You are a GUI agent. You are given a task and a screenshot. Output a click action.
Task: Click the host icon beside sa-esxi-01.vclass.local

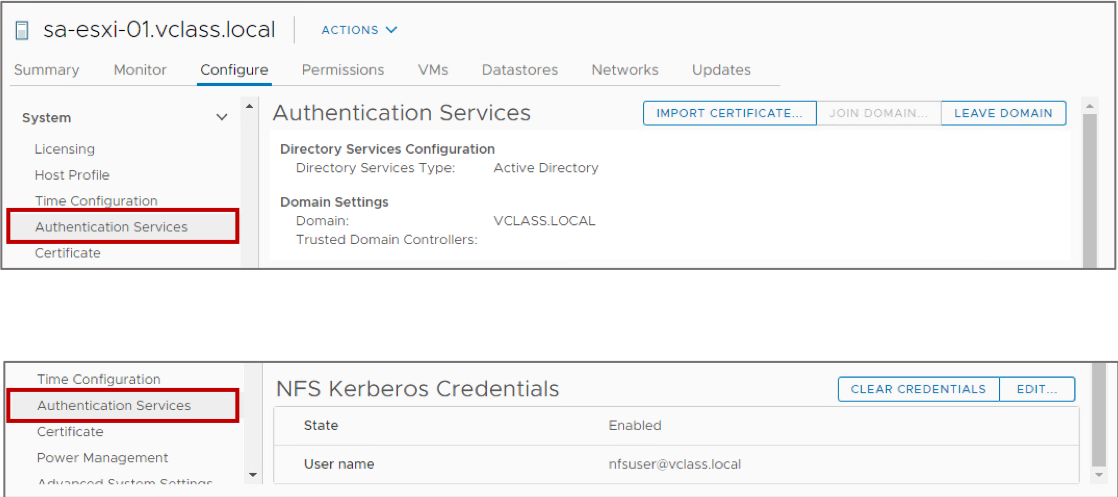[22, 31]
